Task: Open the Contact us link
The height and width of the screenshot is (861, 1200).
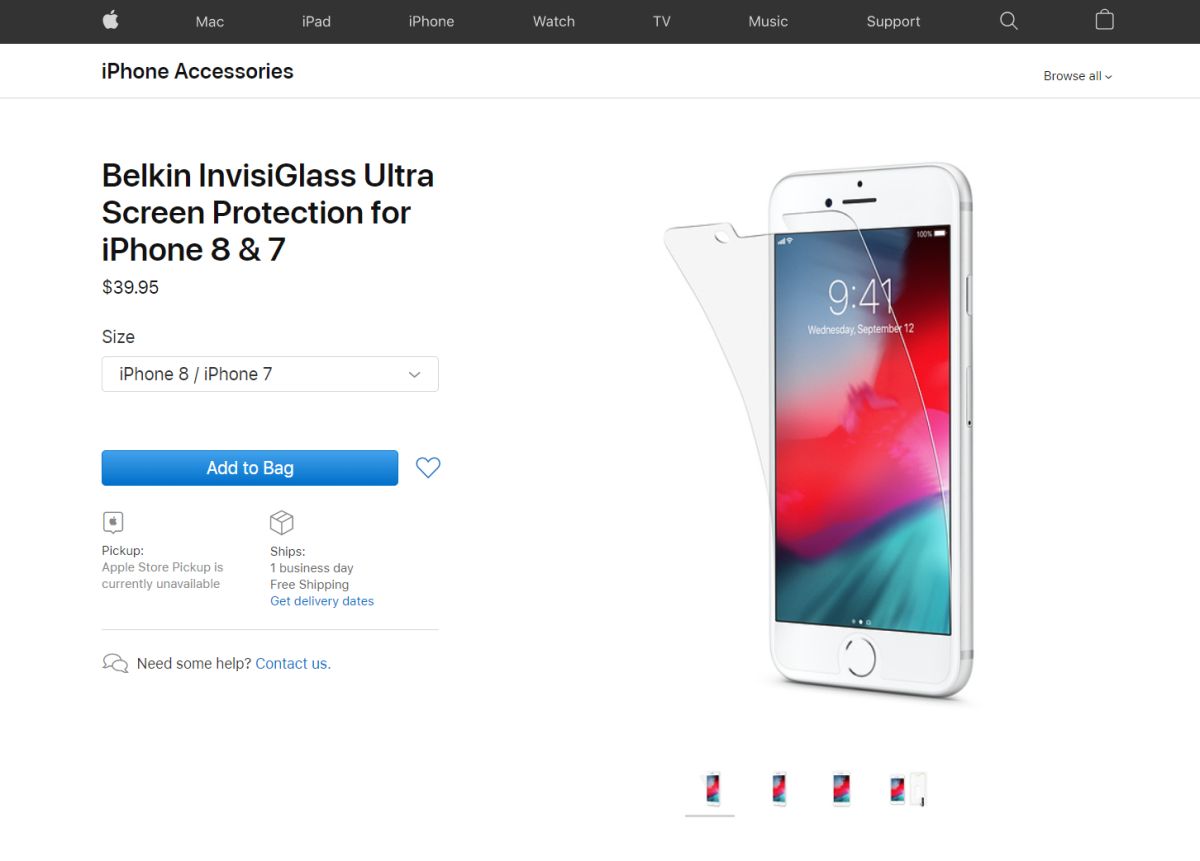Action: 293,663
